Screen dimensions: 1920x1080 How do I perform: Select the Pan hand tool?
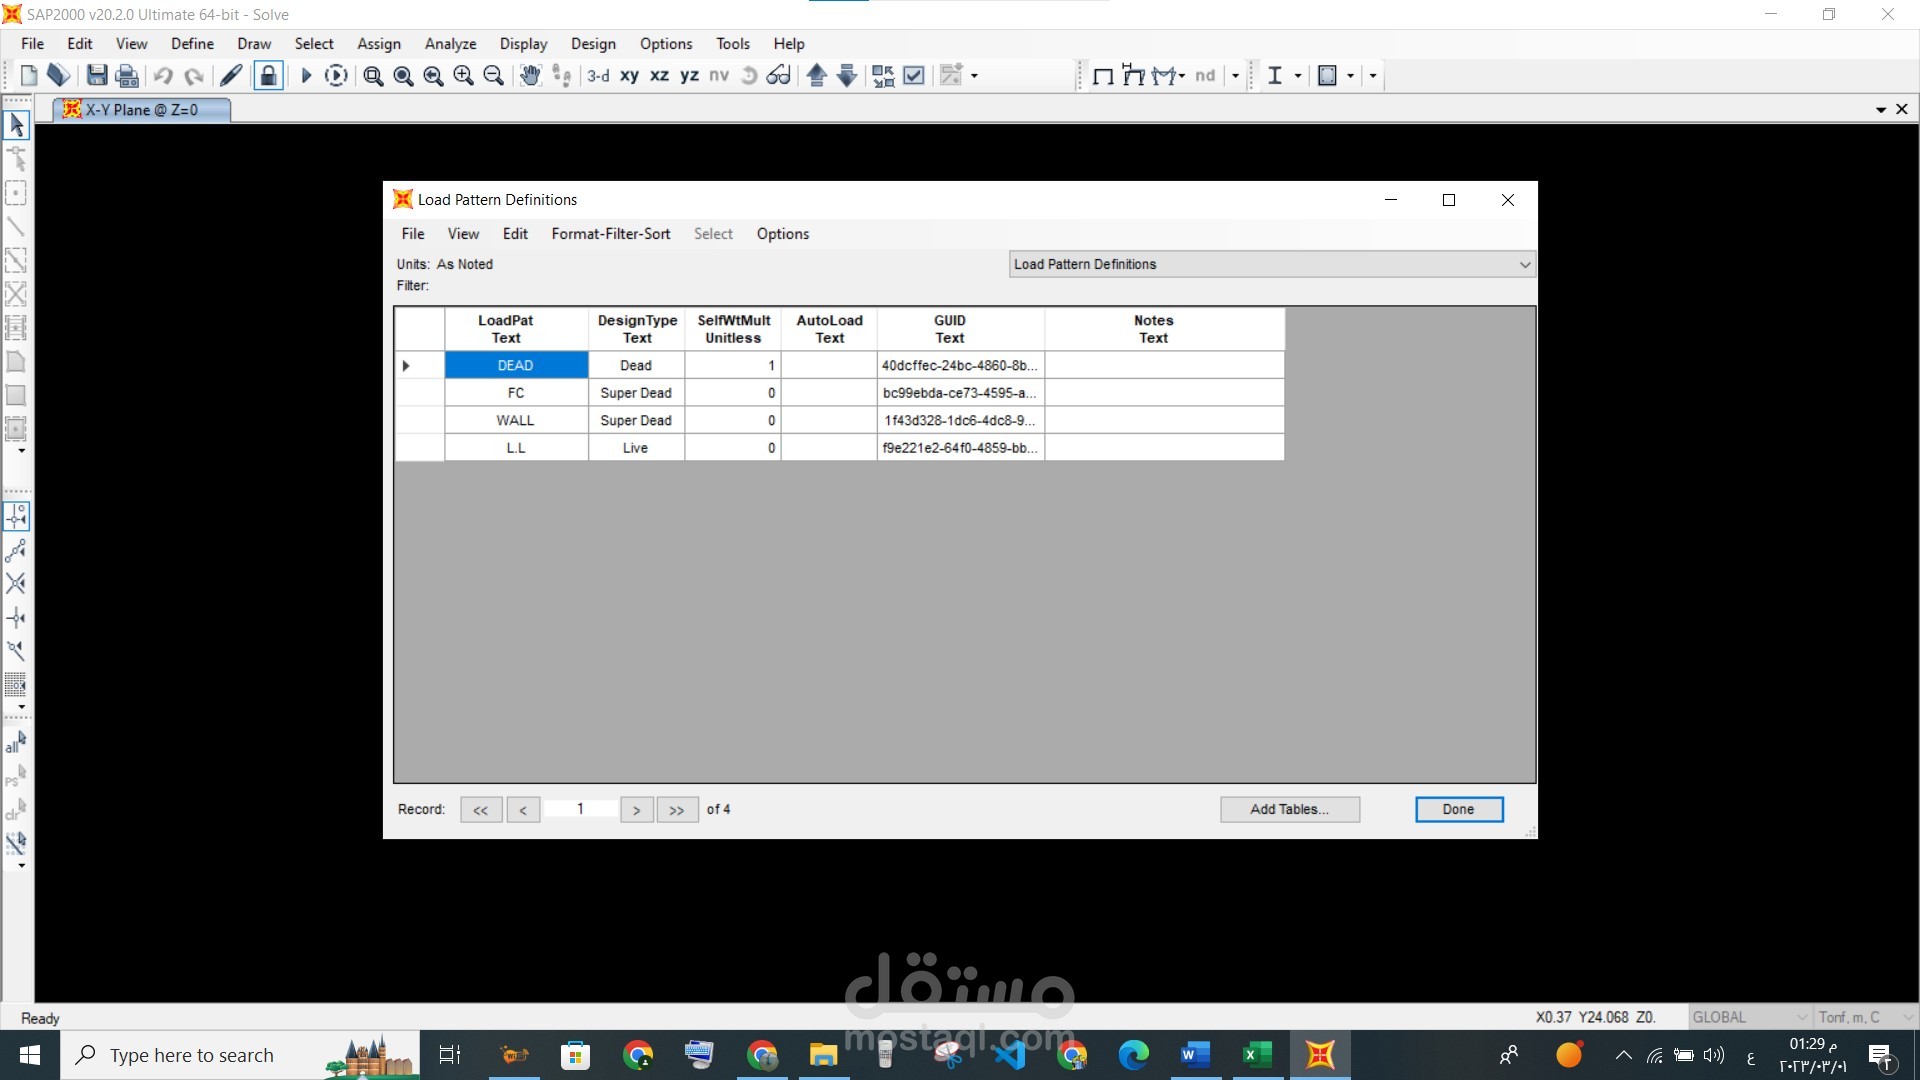530,76
